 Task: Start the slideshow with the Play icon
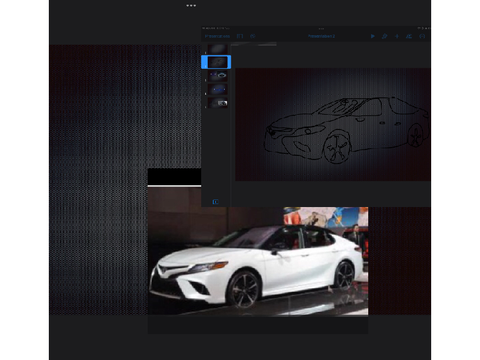coord(373,36)
